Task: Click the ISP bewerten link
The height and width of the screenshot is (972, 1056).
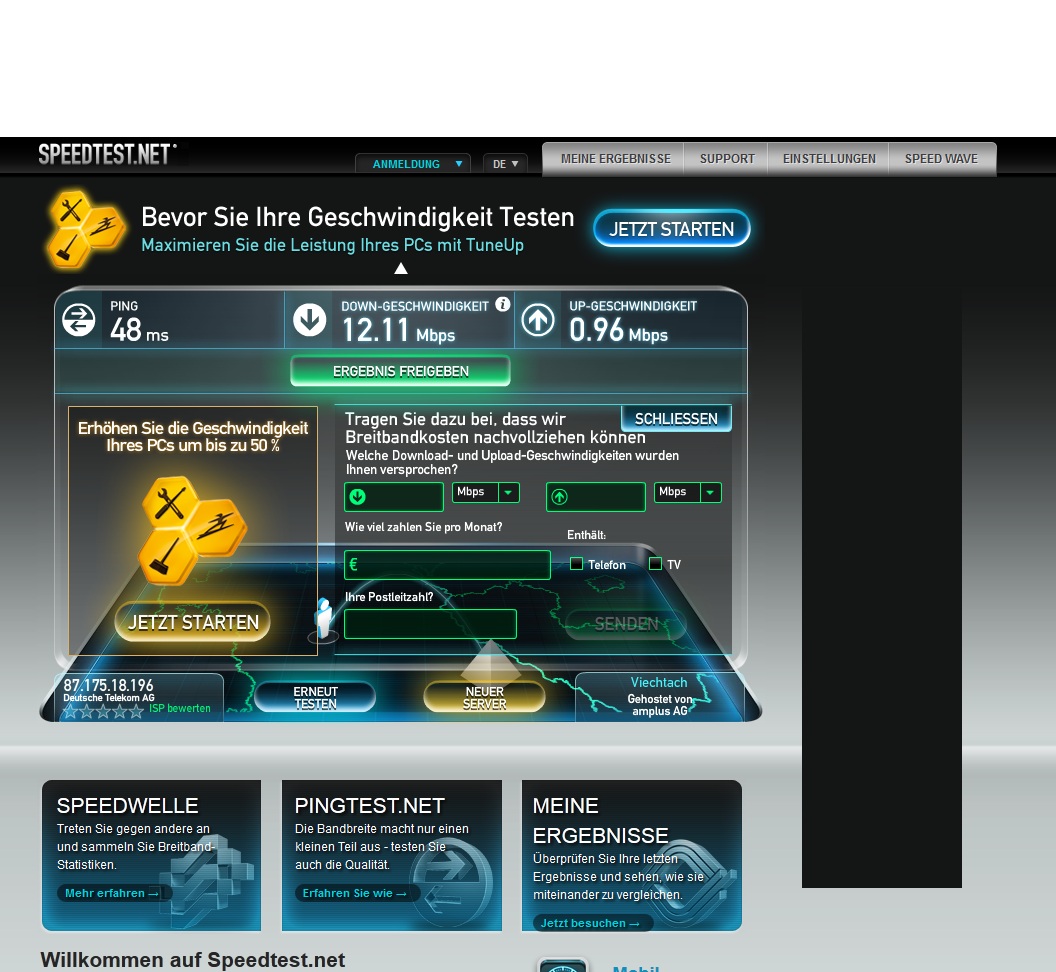Action: (179, 708)
